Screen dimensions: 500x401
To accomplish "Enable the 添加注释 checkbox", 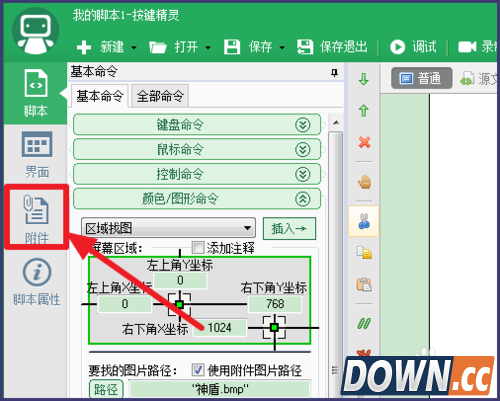I will click(x=198, y=248).
